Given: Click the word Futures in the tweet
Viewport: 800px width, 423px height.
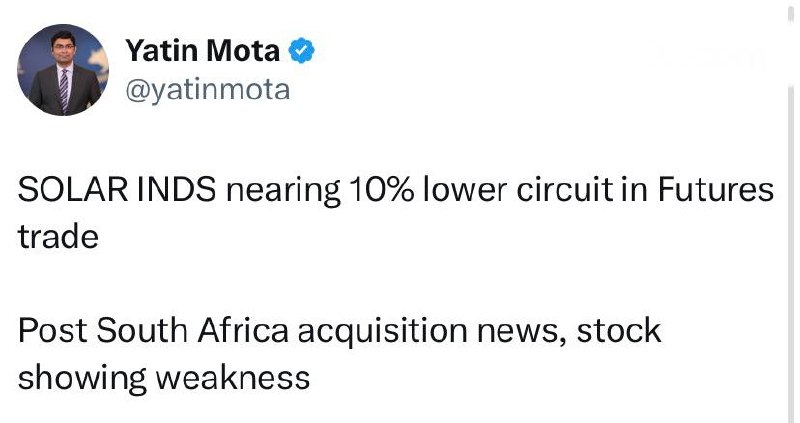Looking at the screenshot, I should click(x=716, y=190).
